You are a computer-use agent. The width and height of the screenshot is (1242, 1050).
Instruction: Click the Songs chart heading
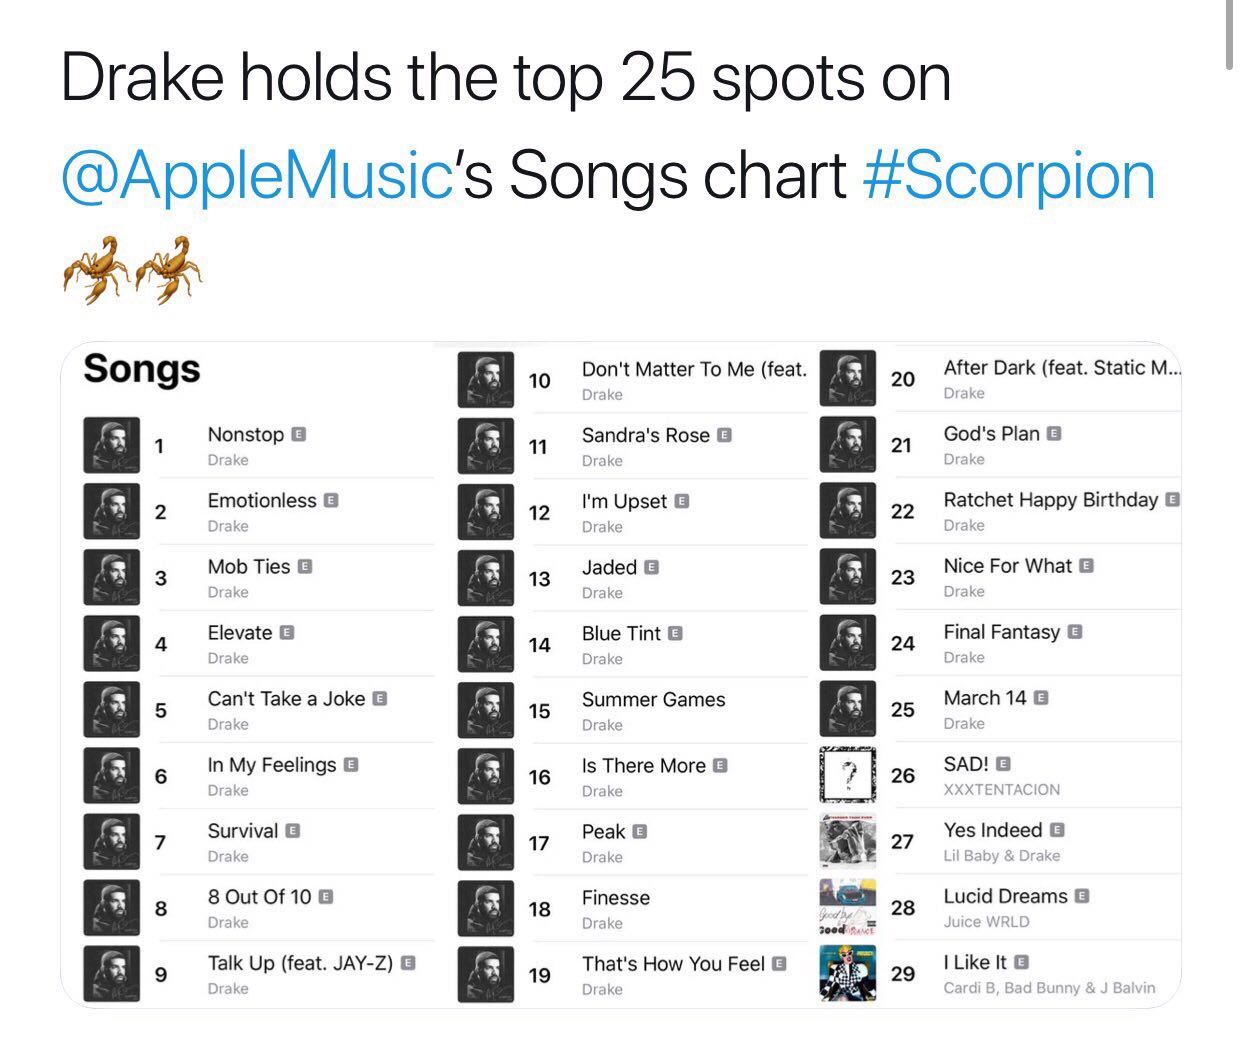coord(142,369)
